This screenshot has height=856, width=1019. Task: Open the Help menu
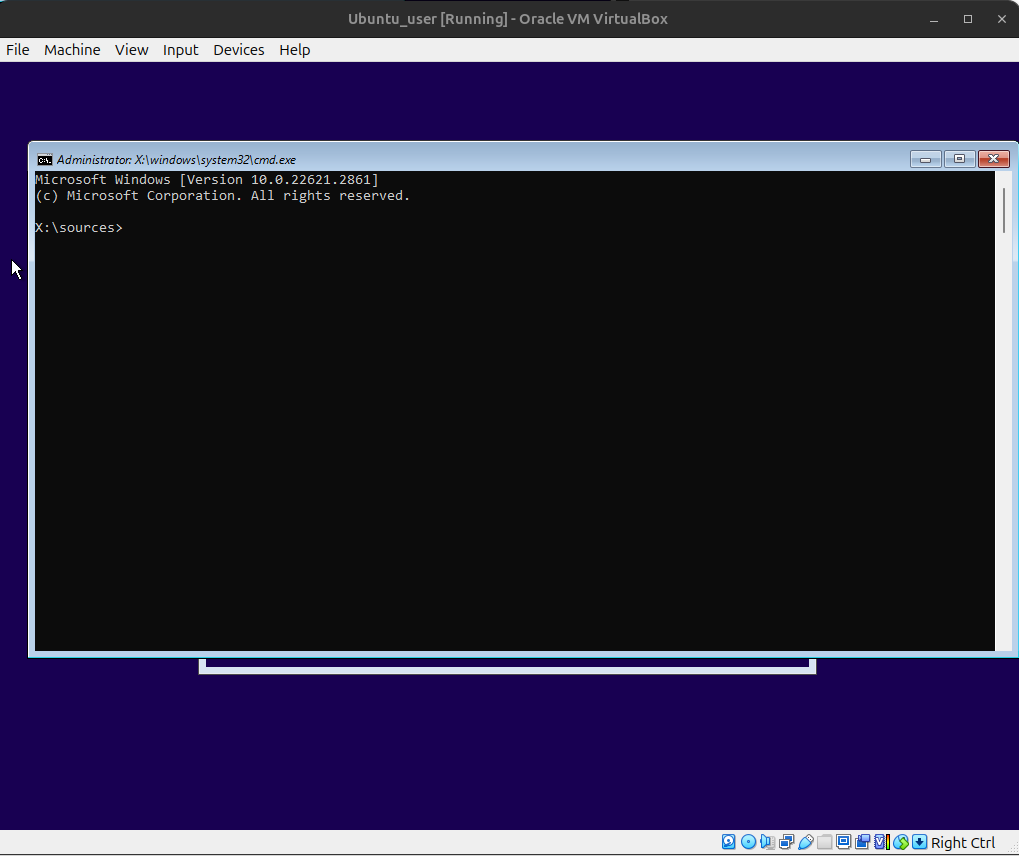coord(294,50)
